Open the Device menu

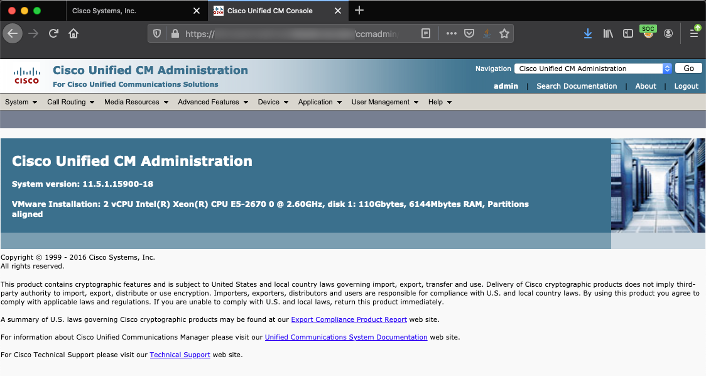273,102
